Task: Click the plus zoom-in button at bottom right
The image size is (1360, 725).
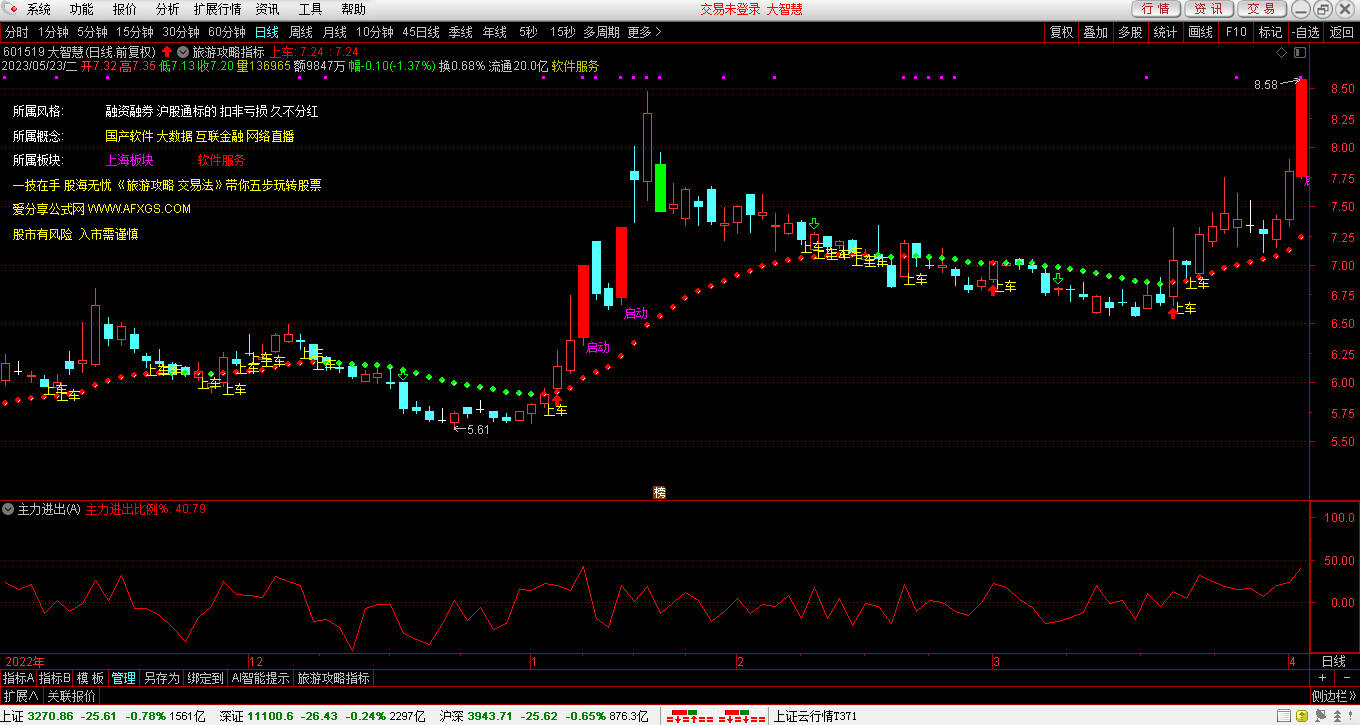Action: click(x=1322, y=678)
